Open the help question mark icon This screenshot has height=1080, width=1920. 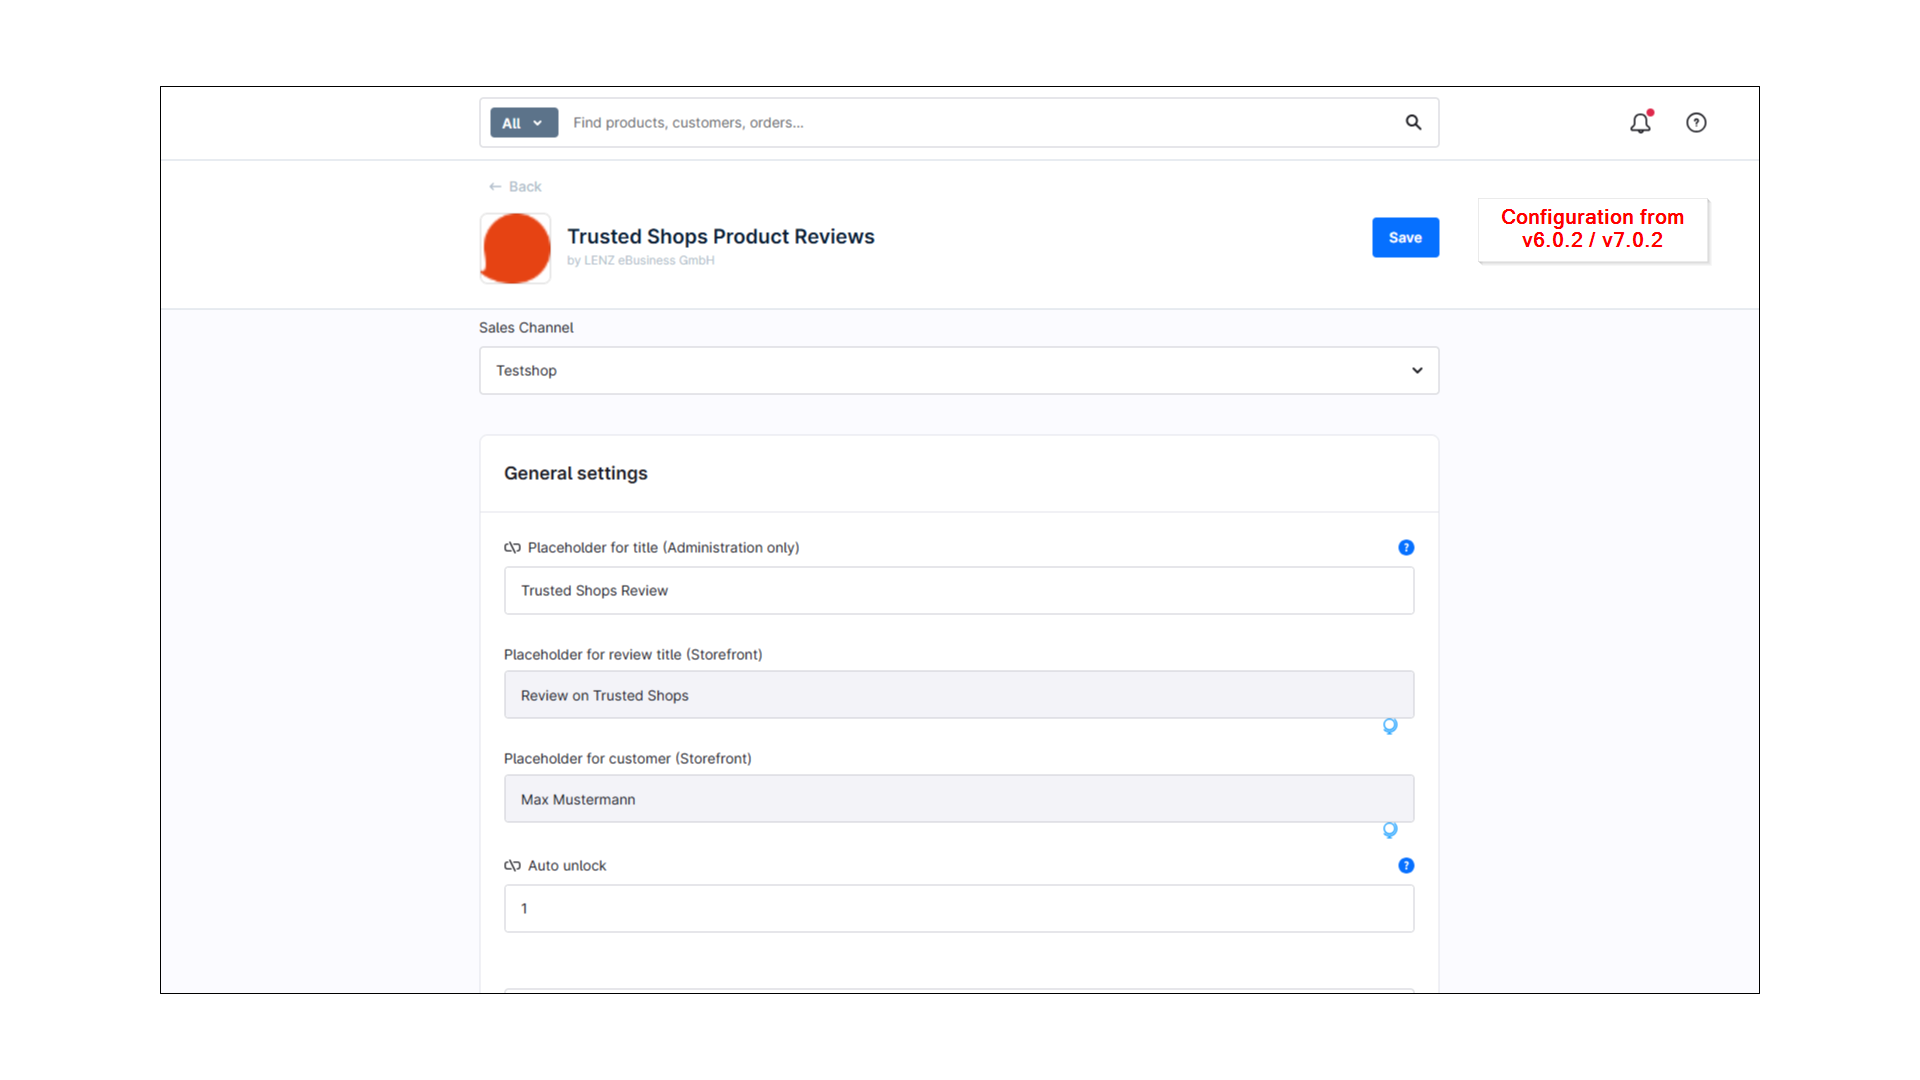[x=1696, y=123]
